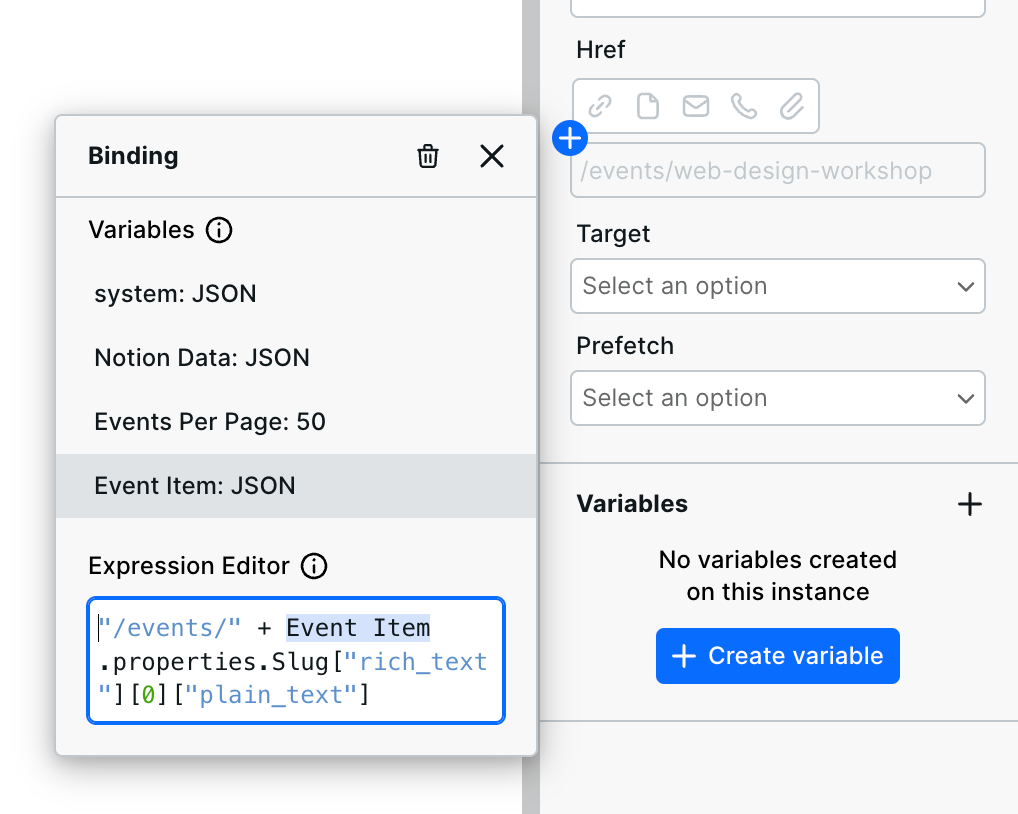Click inside the Expression Editor field

coord(296,661)
